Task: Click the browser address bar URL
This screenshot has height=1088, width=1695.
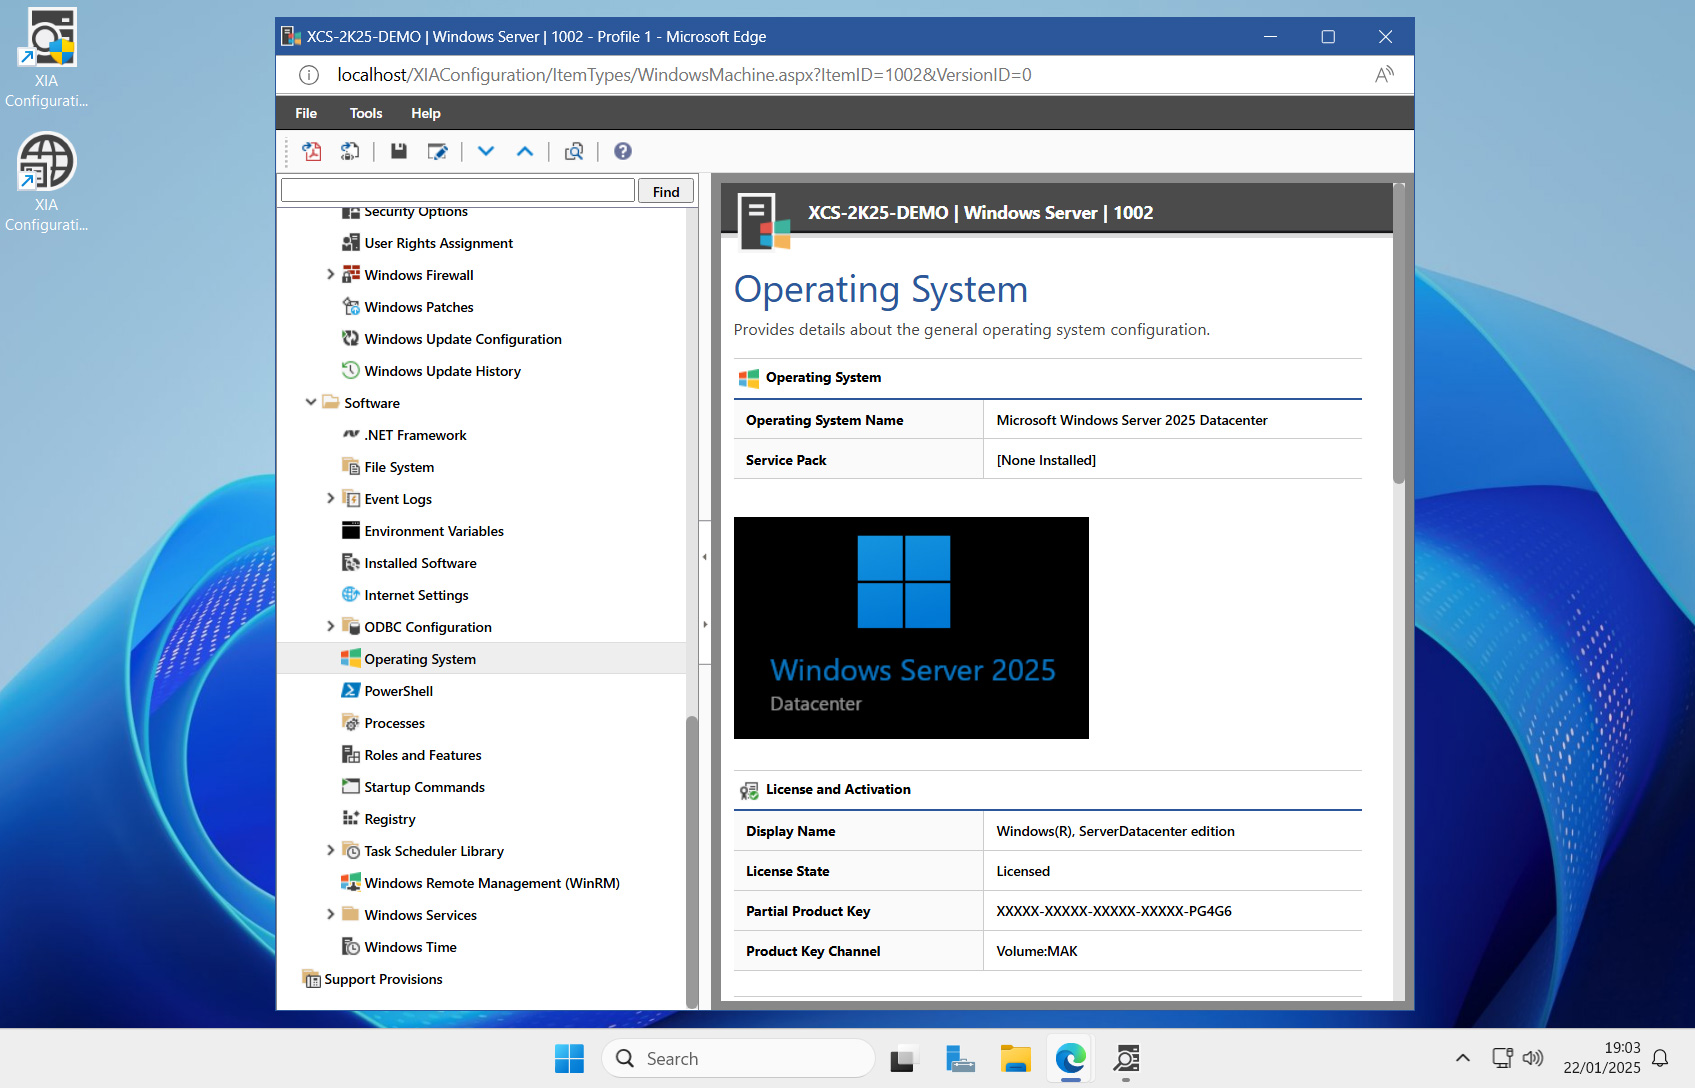Action: point(684,75)
